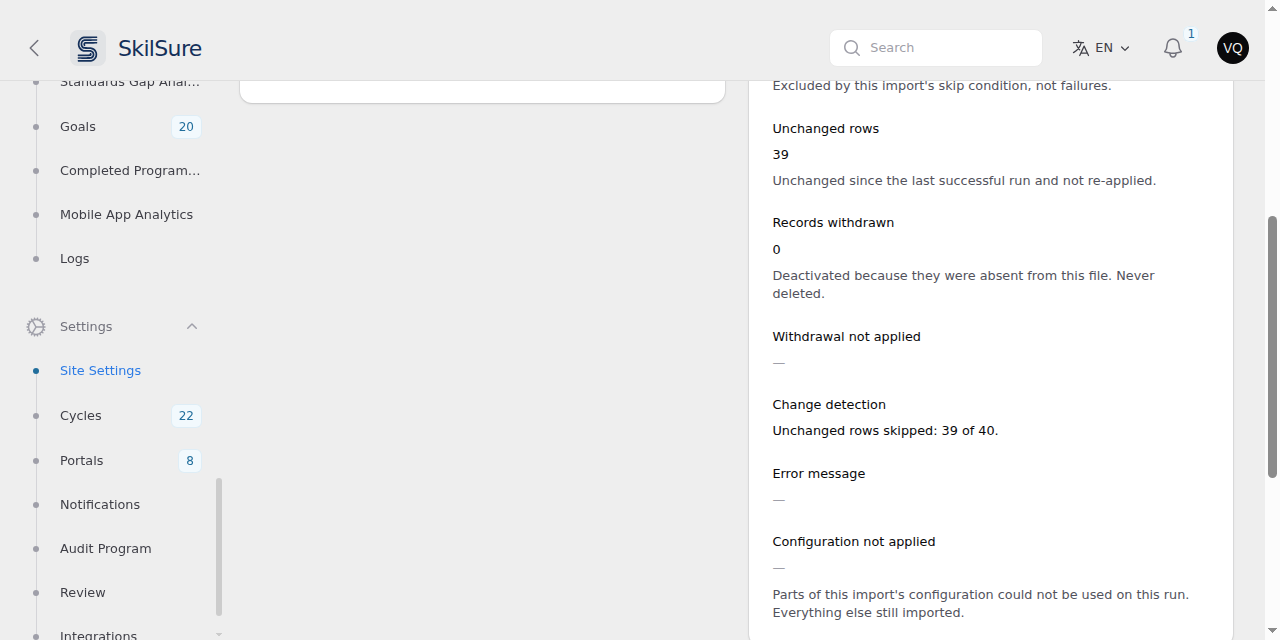
Task: Open Cycles in the sidebar
Action: pos(81,416)
